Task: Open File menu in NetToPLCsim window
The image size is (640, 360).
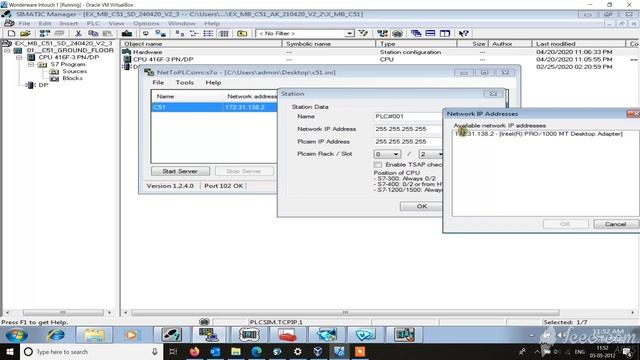Action: (158, 82)
